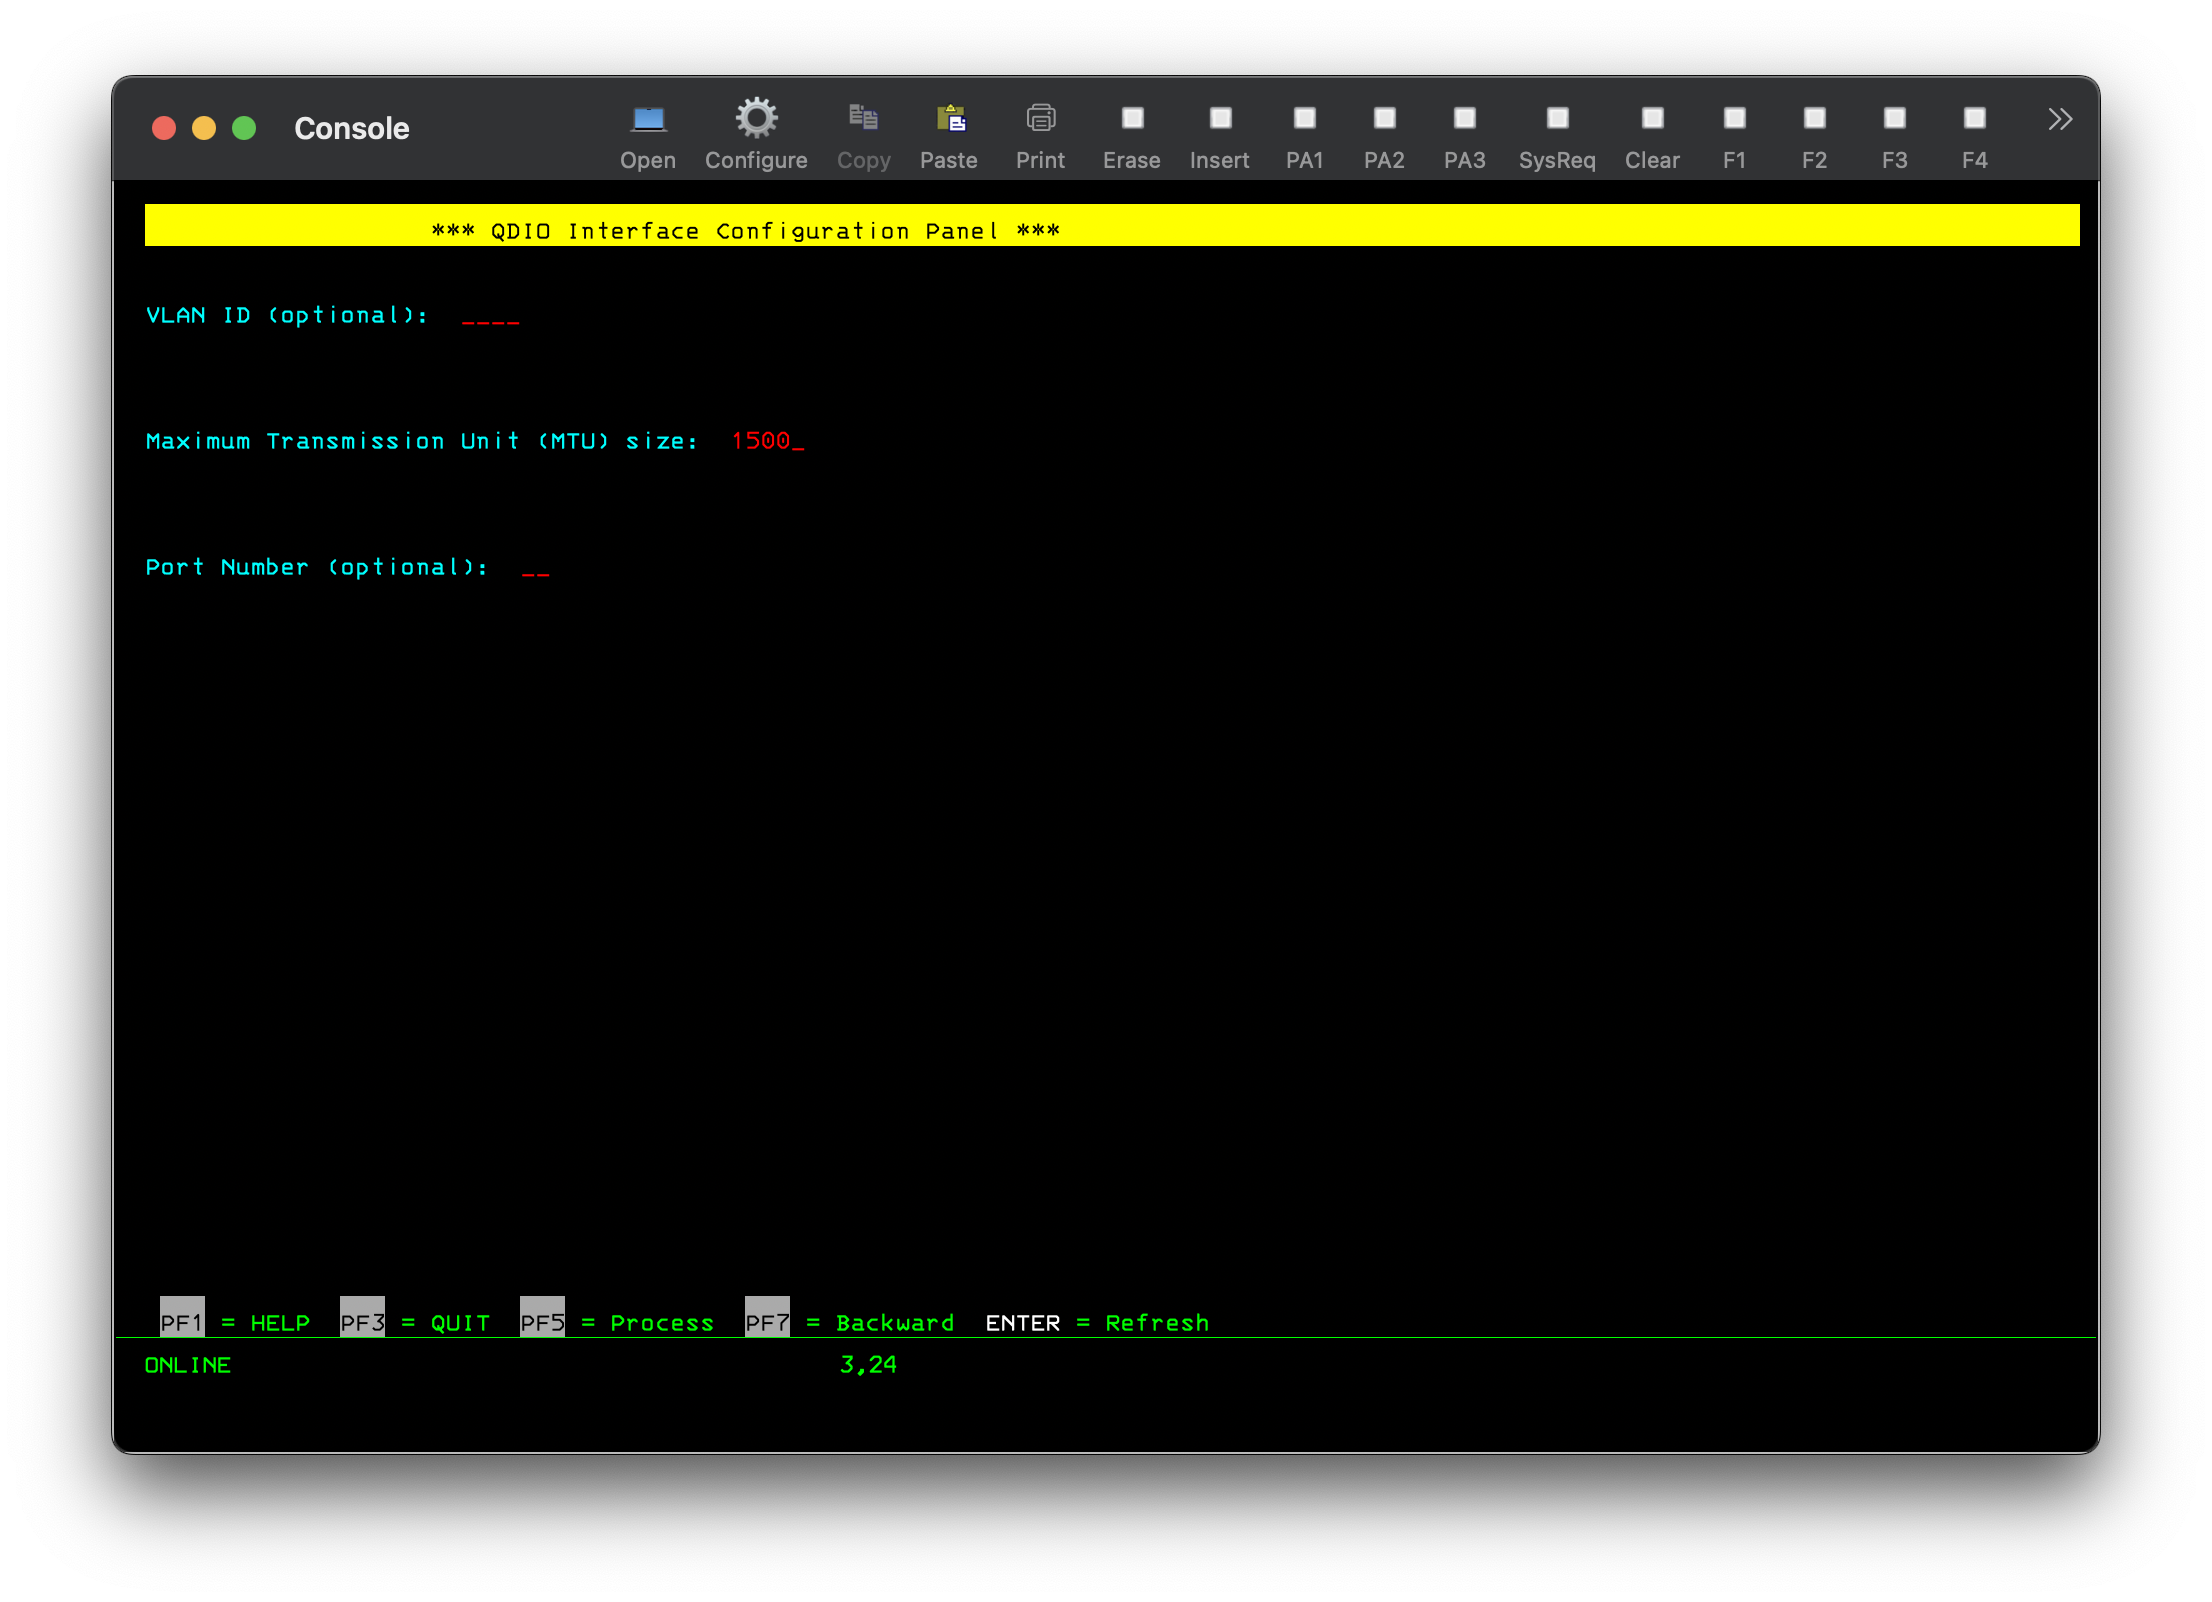Click the ENTER = Refresh label
This screenshot has height=1602, width=2212.
[1097, 1323]
